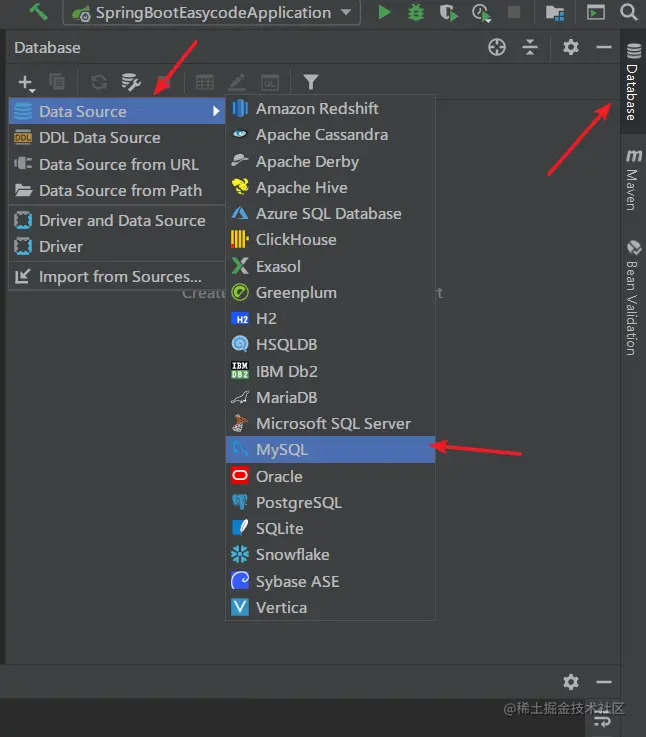Image resolution: width=646 pixels, height=737 pixels.
Task: Start debugging with the bug icon
Action: 416,12
